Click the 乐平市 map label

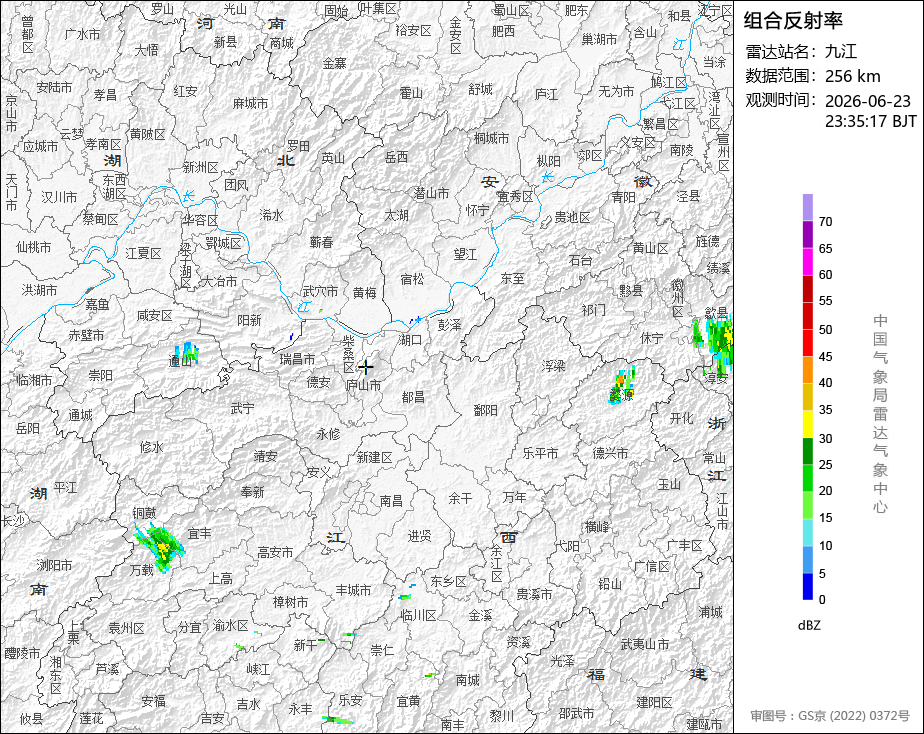(x=540, y=453)
